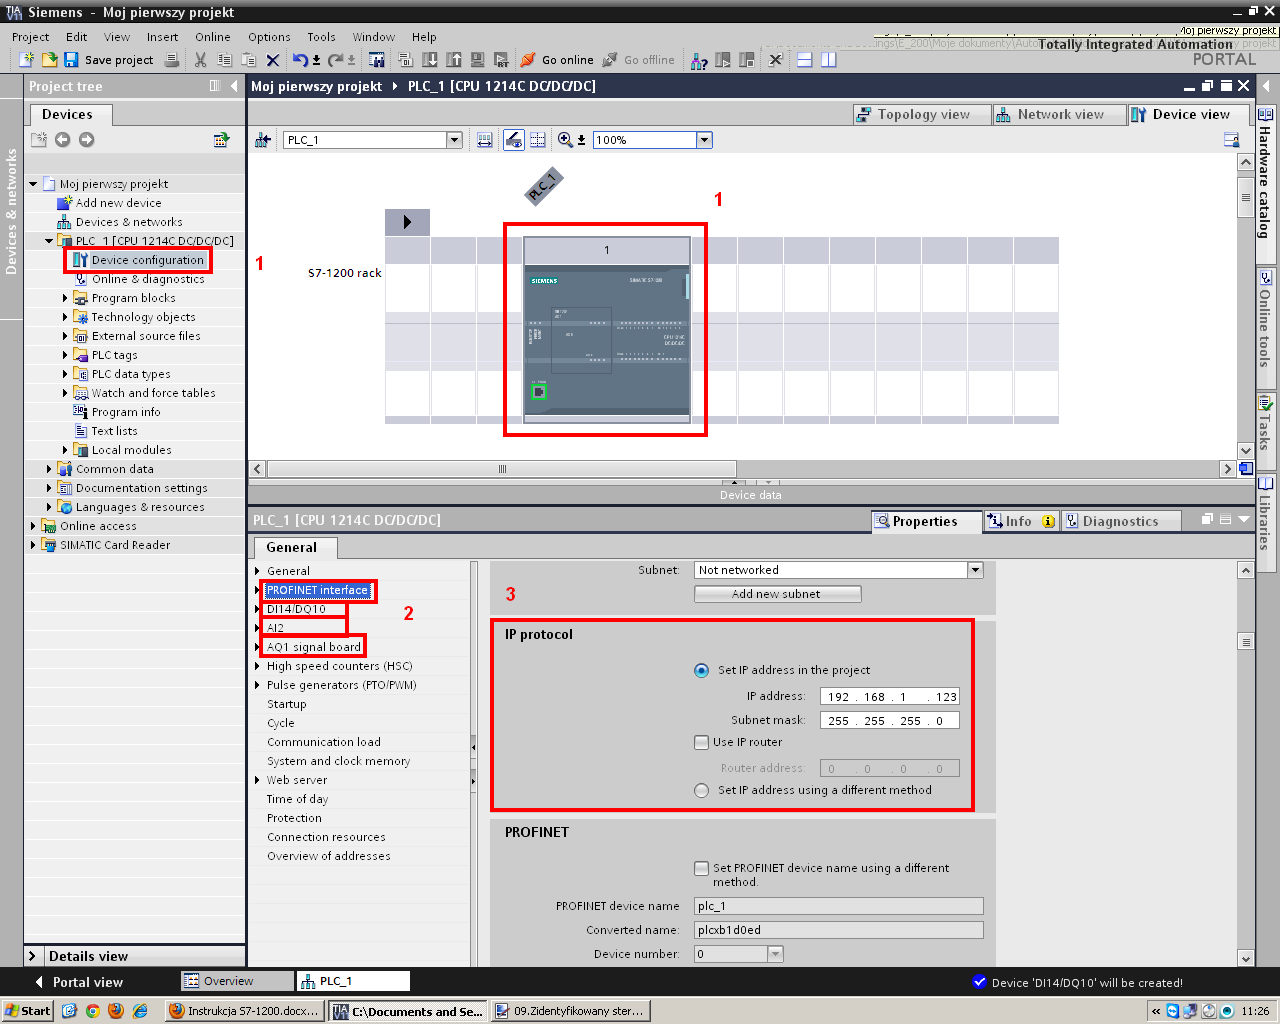Click the Paste icon in toolbar
Image resolution: width=1280 pixels, height=1024 pixels.
[x=248, y=60]
